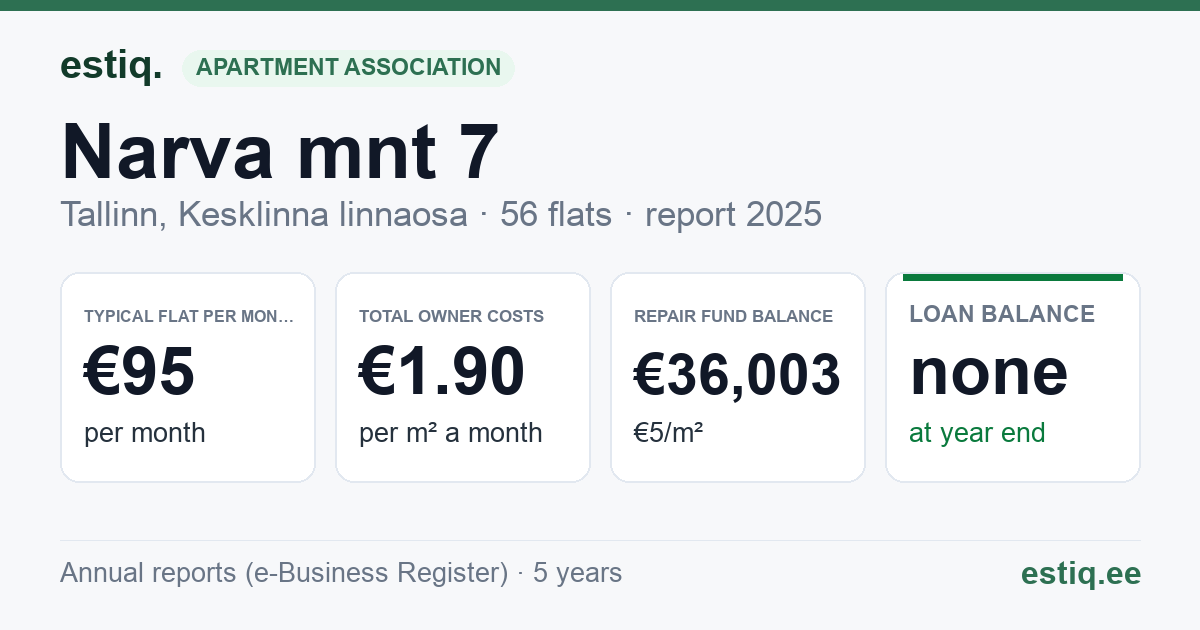This screenshot has width=1200, height=630.
Task: Click the TOTAL OWNER COSTS label
Action: pyautogui.click(x=451, y=316)
